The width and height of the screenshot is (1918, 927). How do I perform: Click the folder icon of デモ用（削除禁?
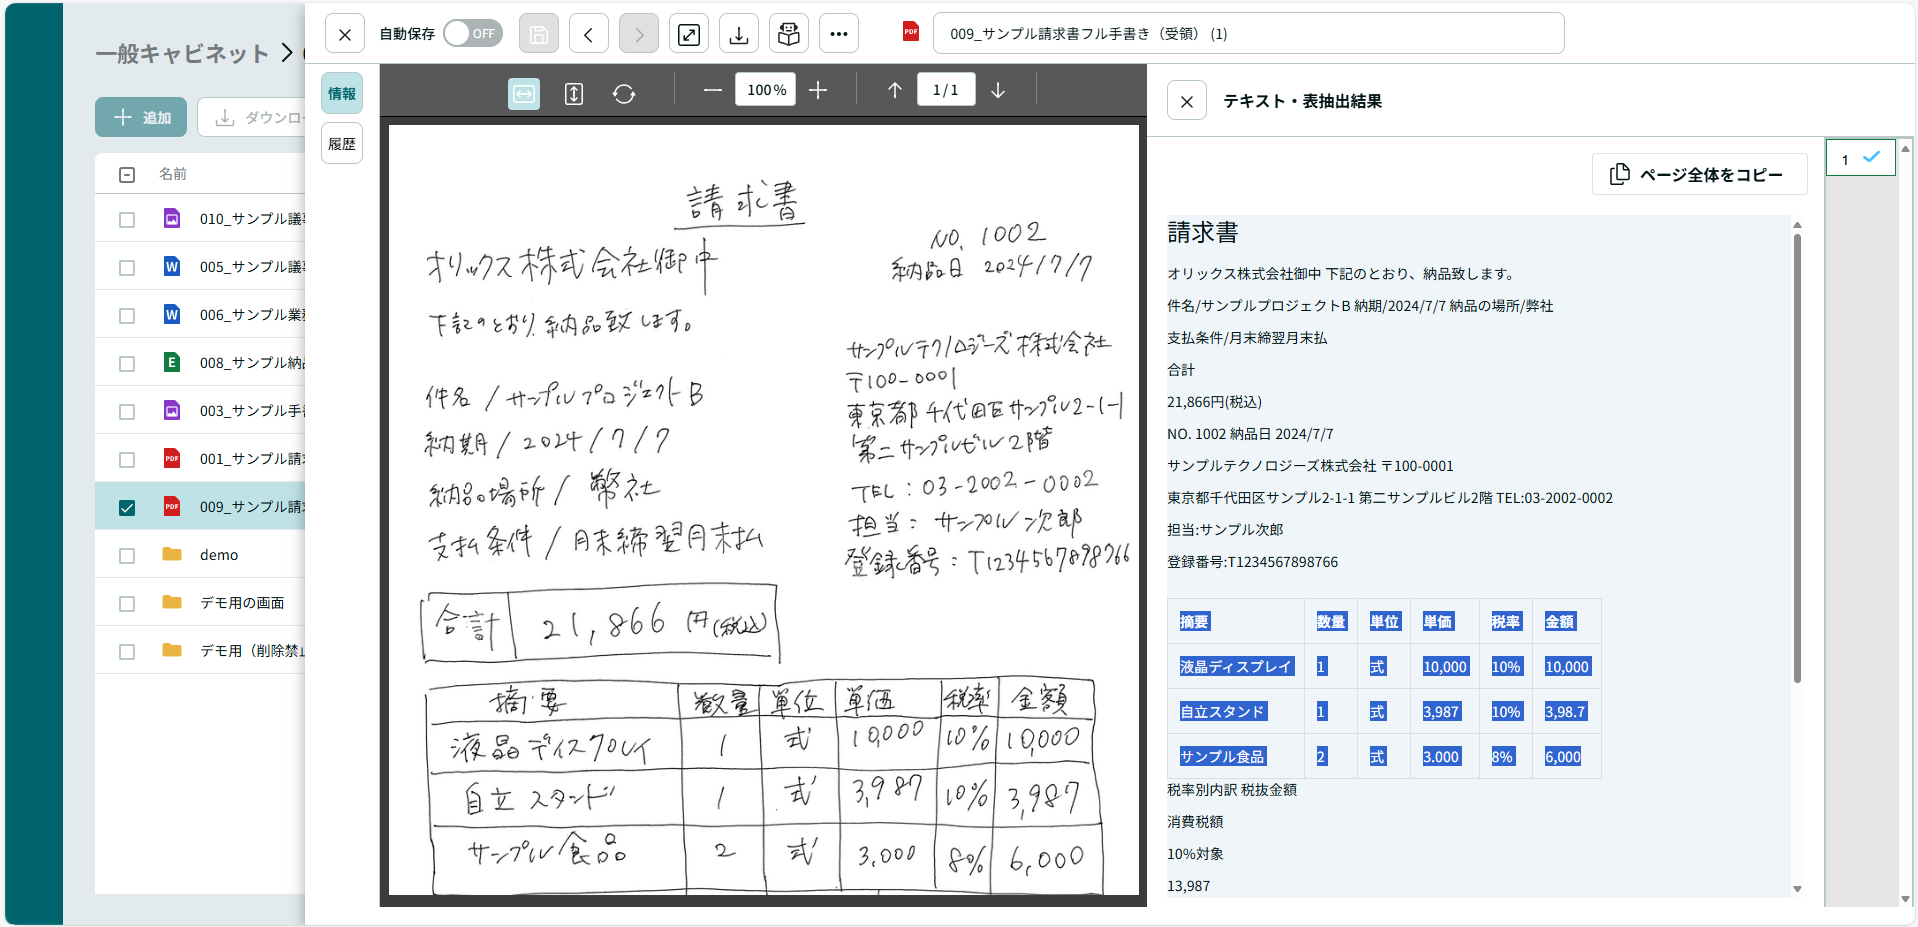(172, 650)
